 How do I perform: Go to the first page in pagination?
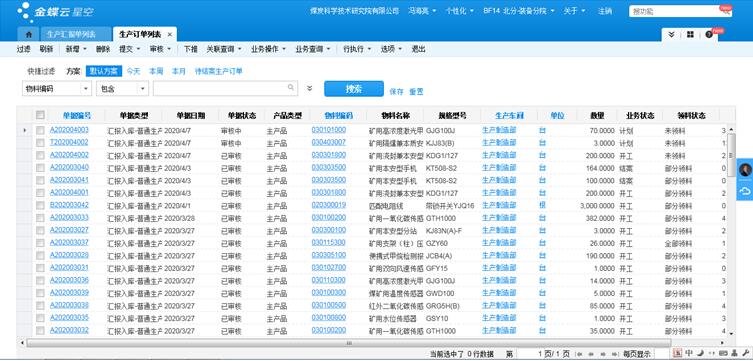tap(579, 354)
